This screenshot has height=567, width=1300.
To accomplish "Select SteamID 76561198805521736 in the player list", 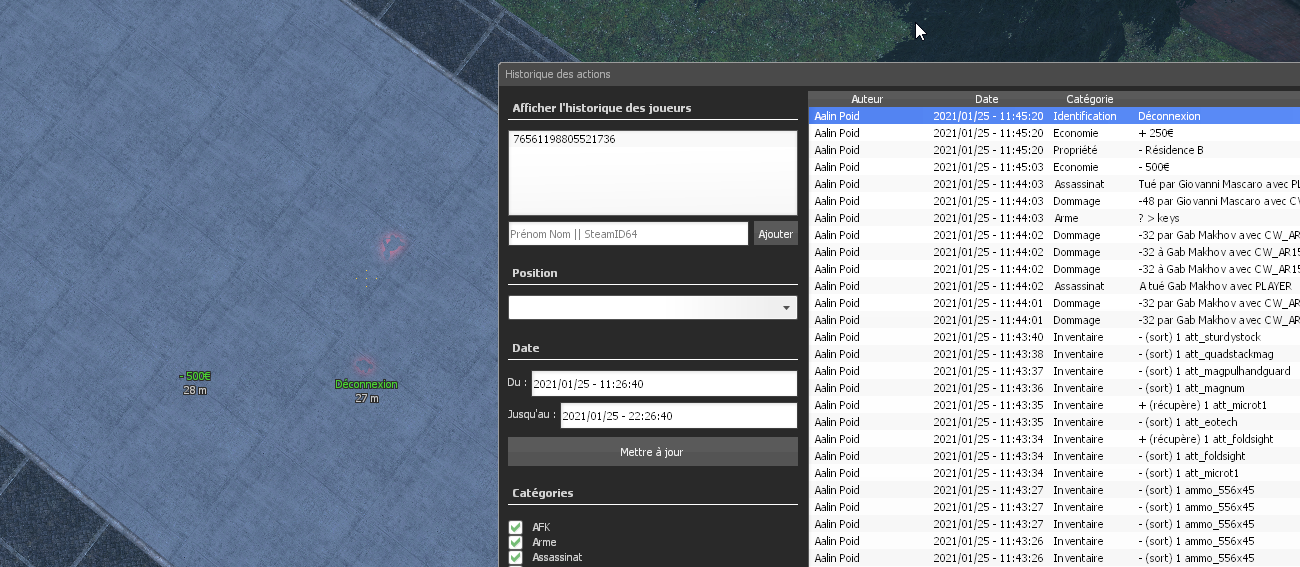I will pyautogui.click(x=652, y=140).
